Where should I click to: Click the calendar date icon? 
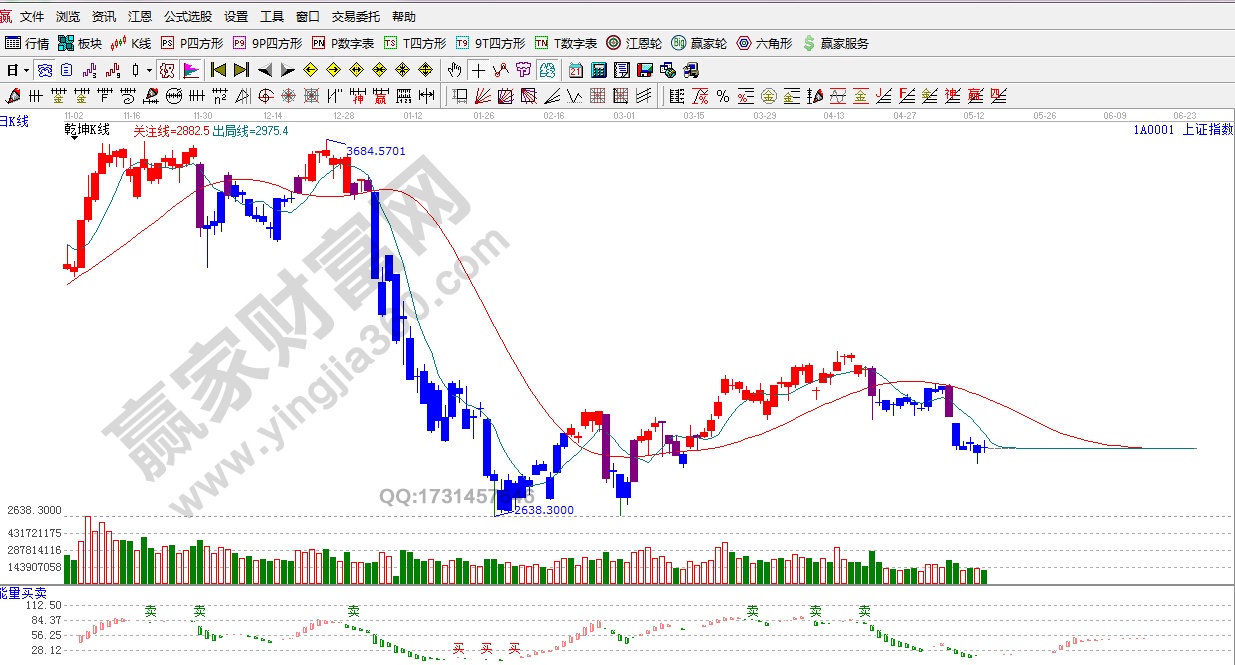(576, 70)
